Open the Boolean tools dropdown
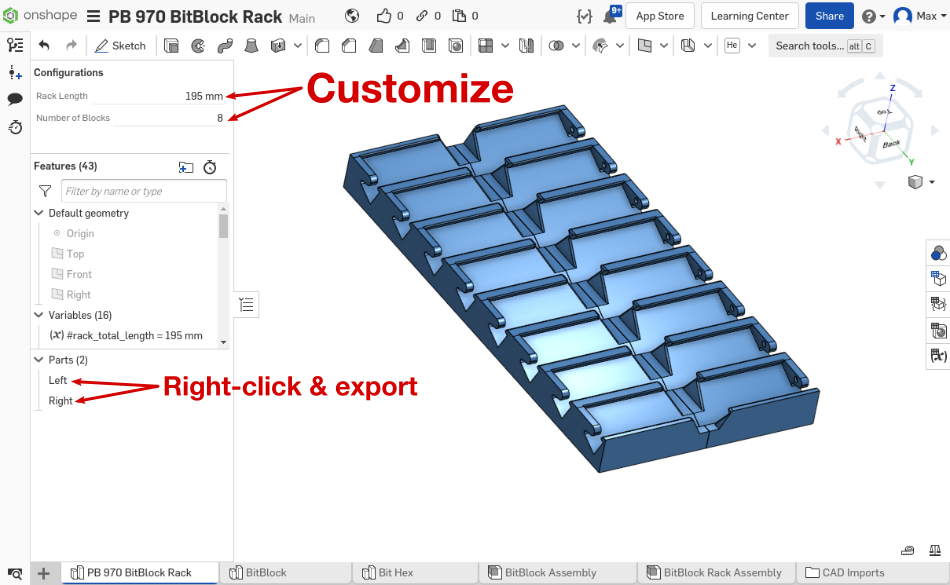950x585 pixels. (576, 45)
